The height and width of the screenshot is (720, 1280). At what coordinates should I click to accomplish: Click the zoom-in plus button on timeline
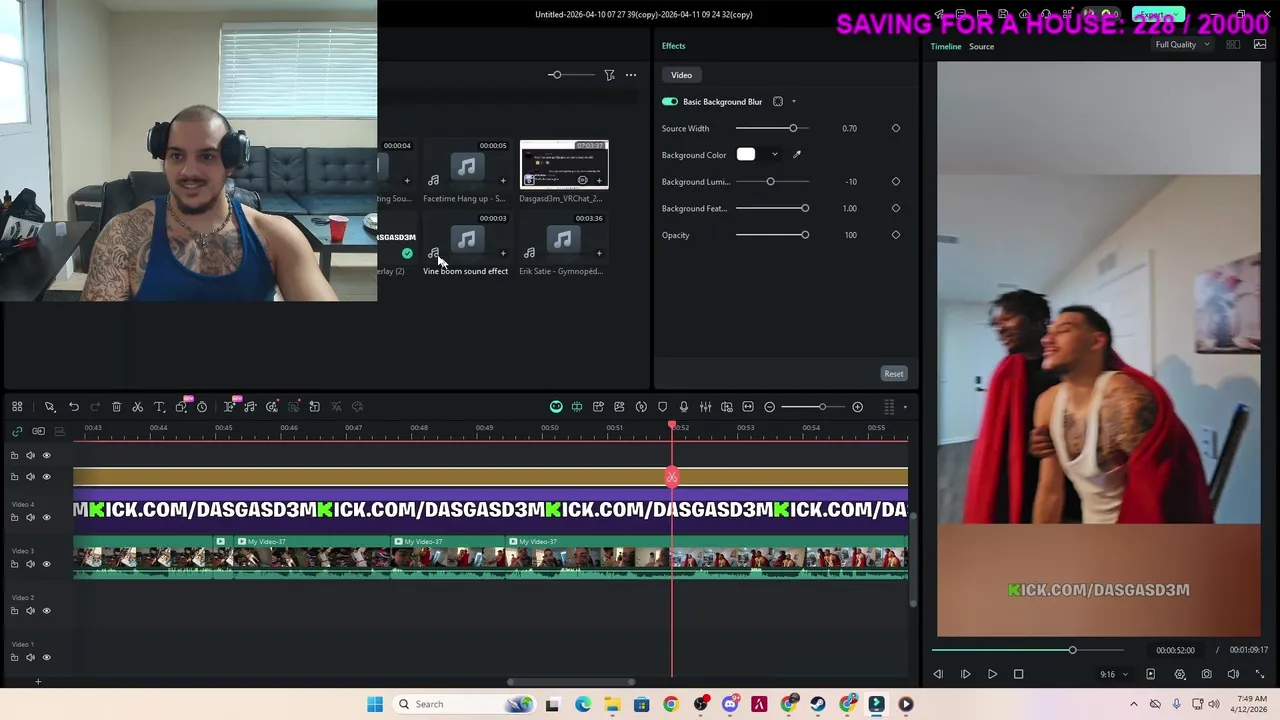click(x=857, y=407)
